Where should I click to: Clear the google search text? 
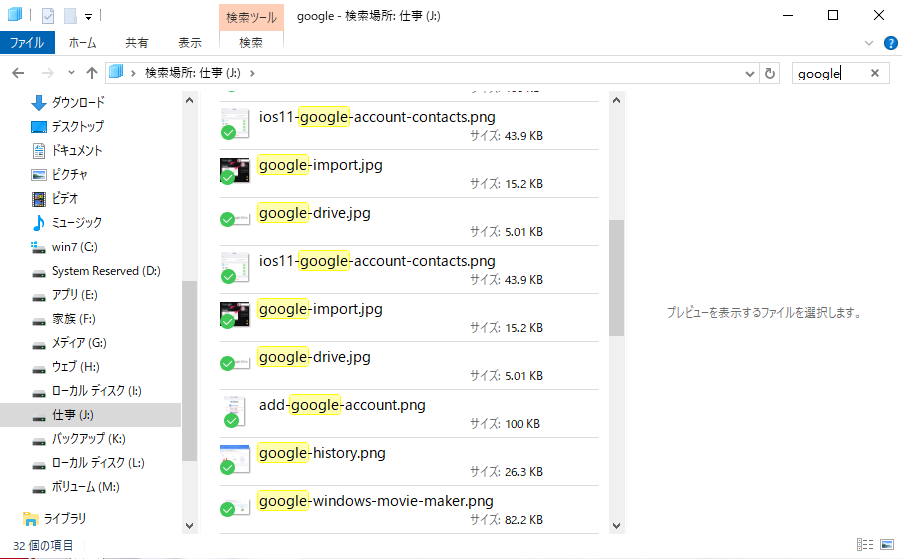point(874,73)
